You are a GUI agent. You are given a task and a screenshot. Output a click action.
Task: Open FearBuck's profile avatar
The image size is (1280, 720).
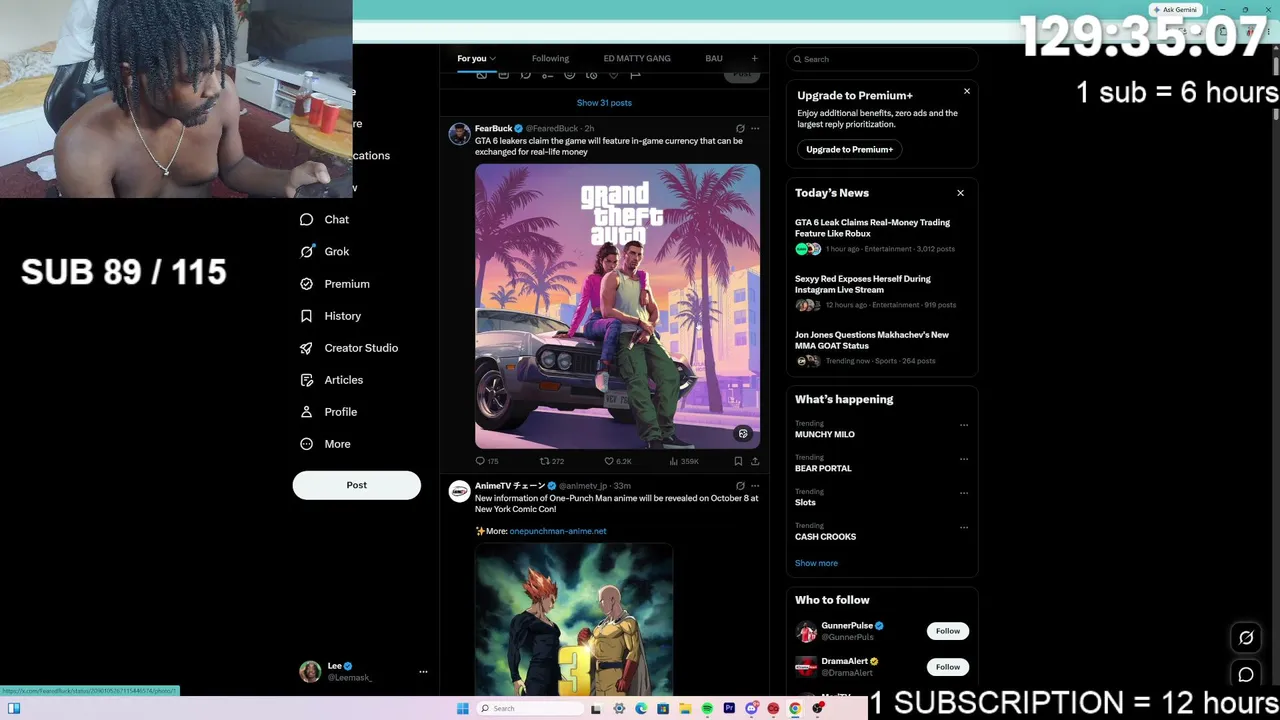point(459,135)
